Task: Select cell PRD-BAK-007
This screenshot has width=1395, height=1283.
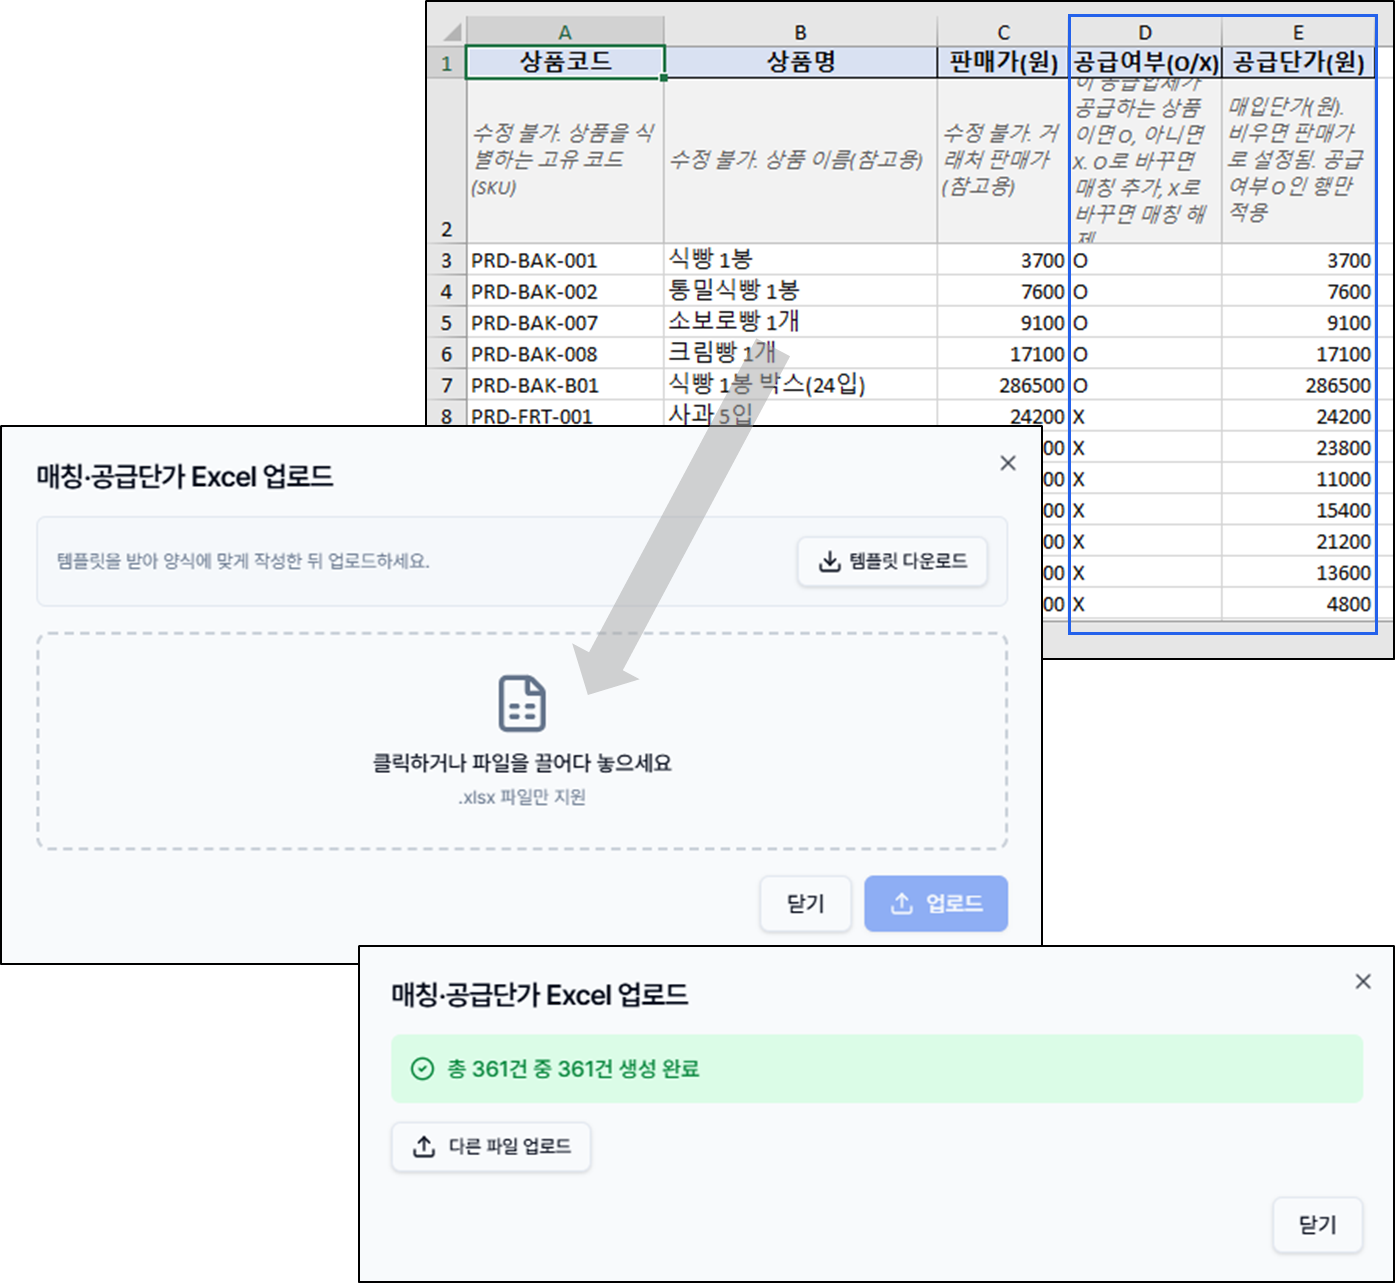Action: point(565,322)
